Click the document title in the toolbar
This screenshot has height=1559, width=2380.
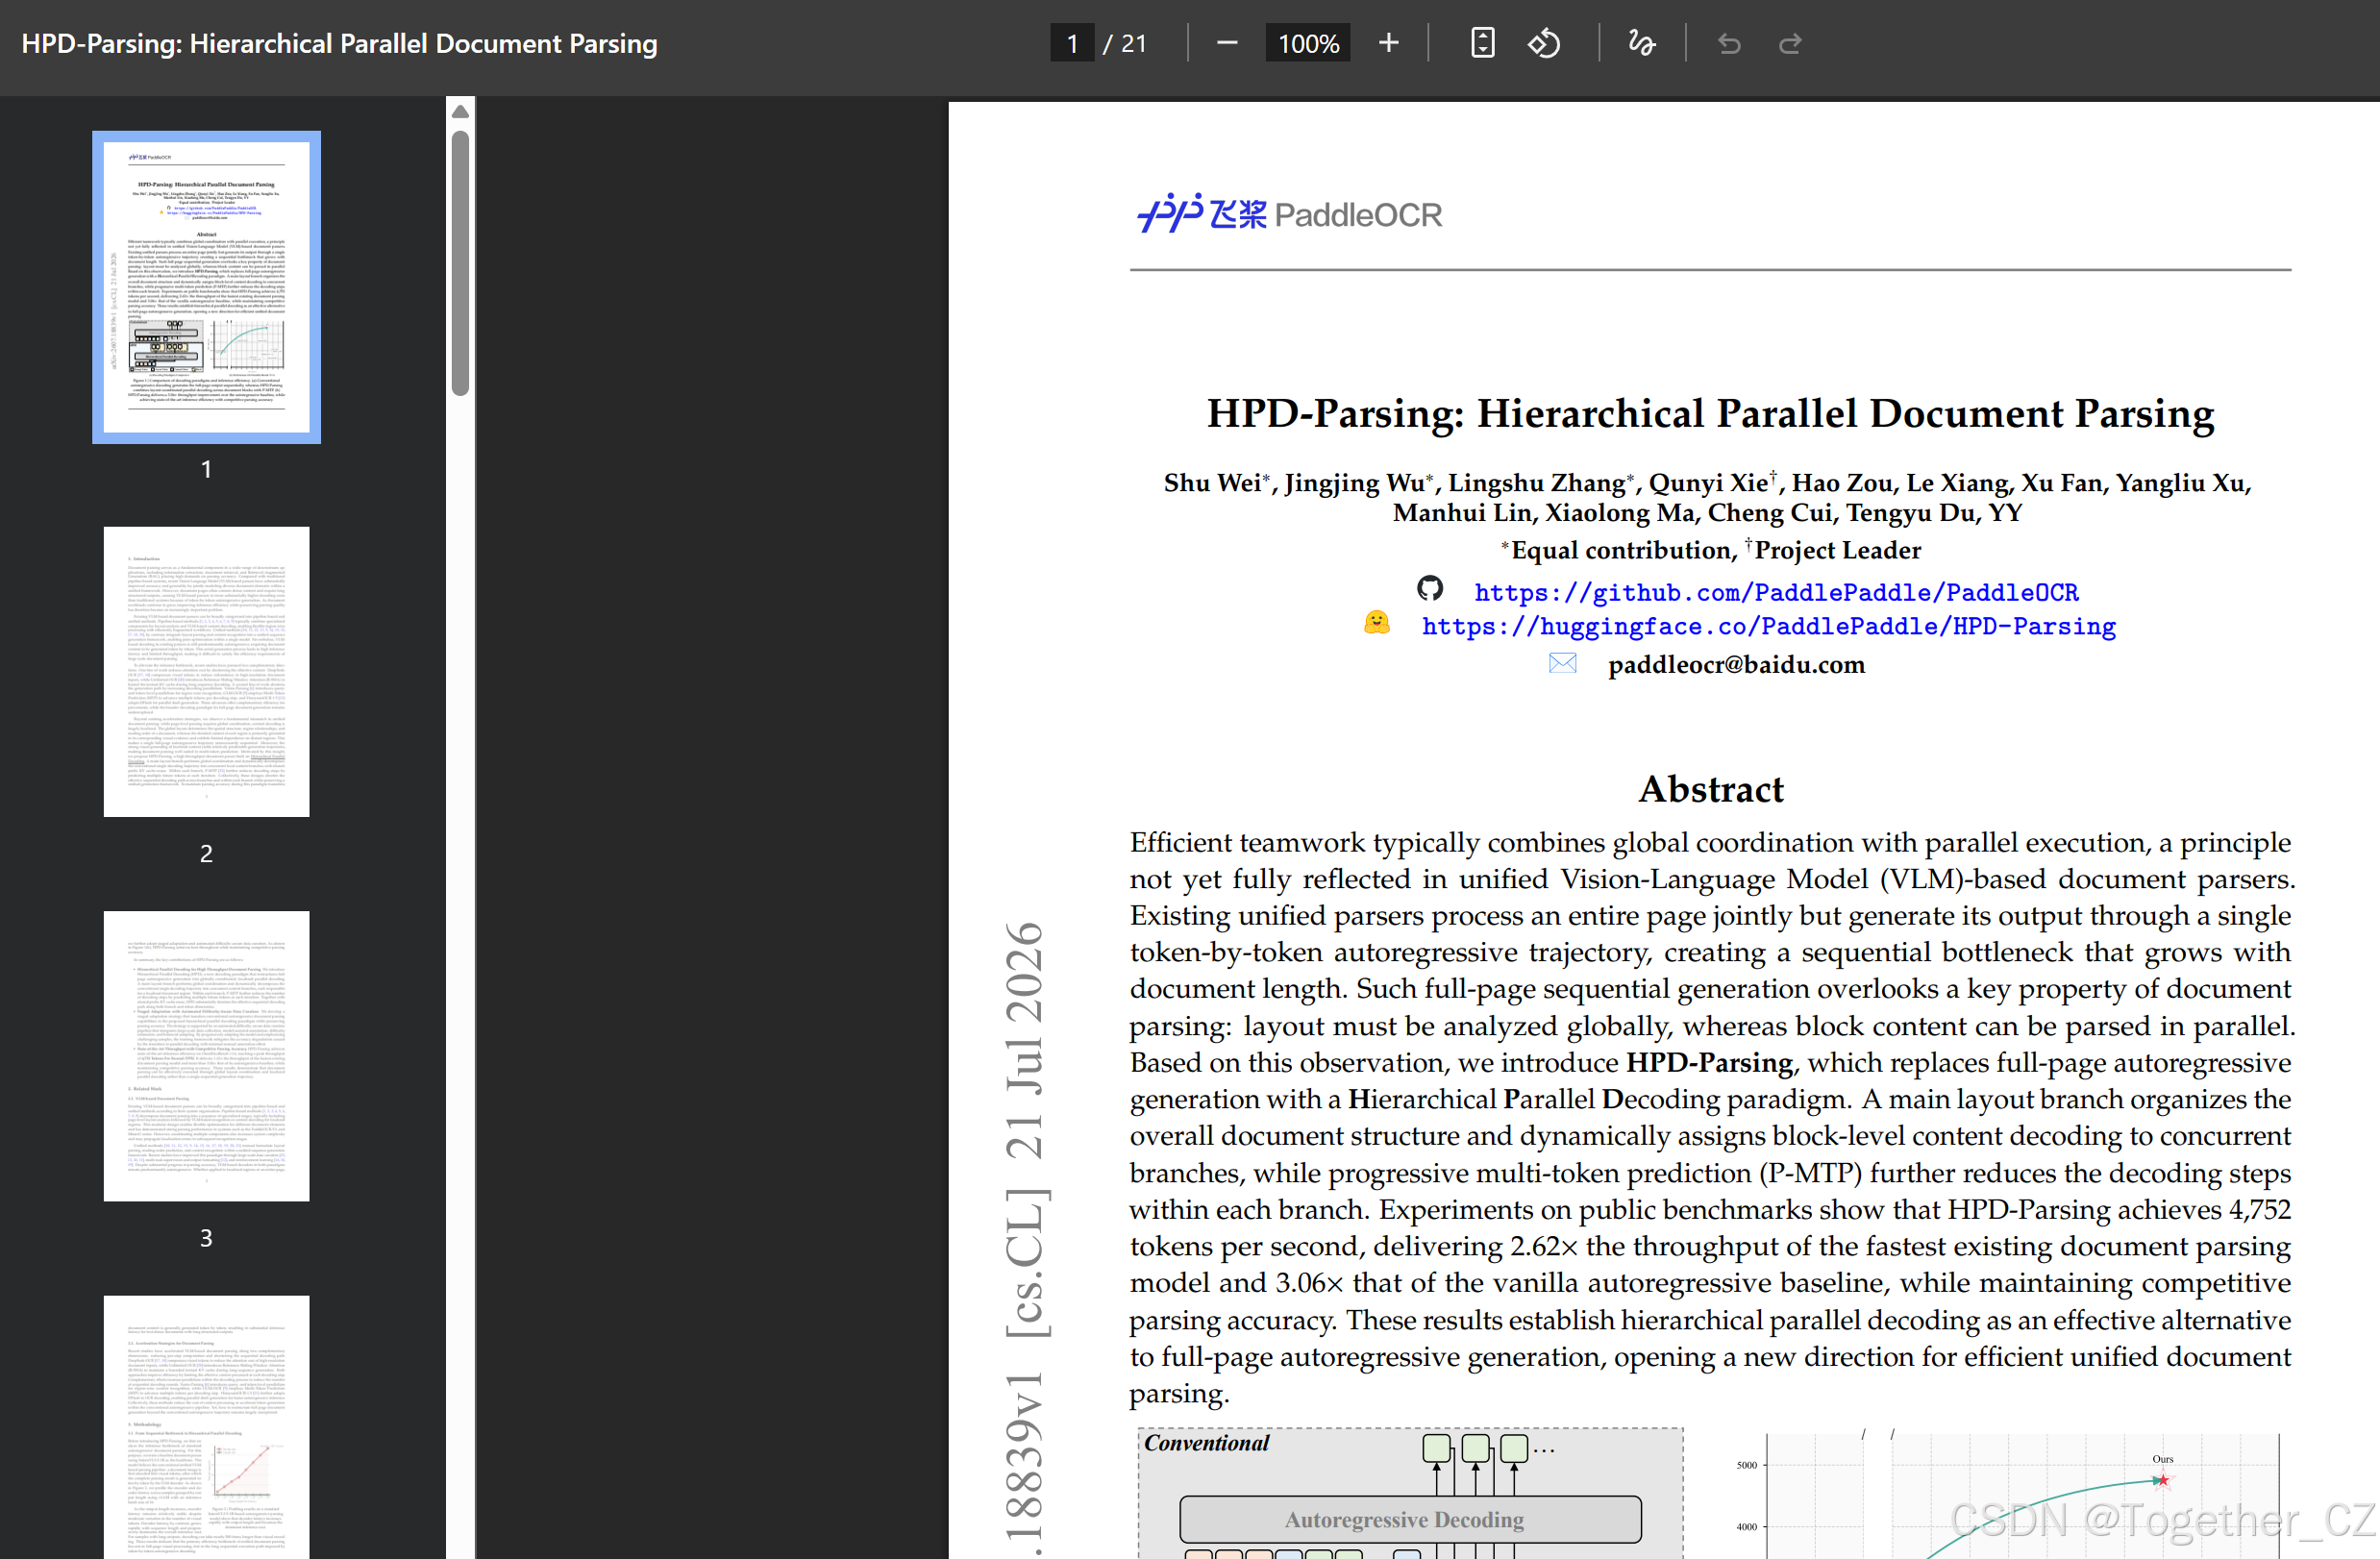click(339, 44)
